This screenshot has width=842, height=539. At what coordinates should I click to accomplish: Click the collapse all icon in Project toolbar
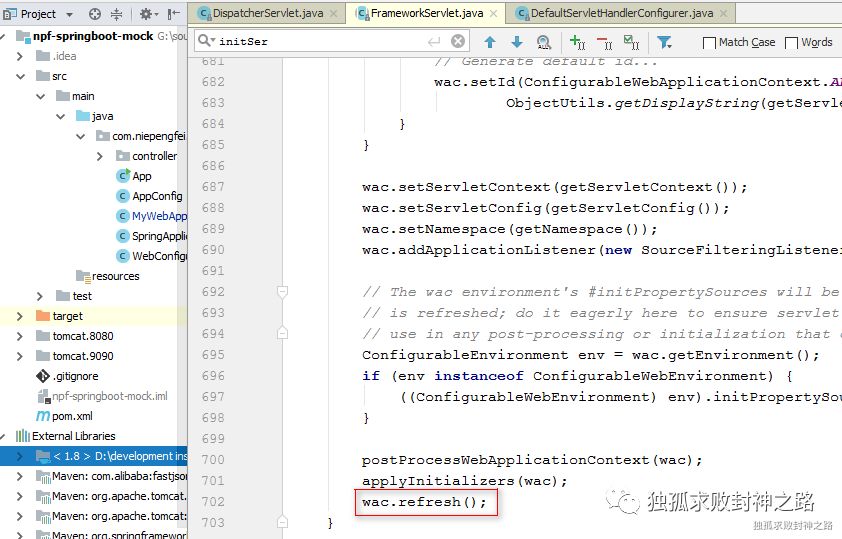[x=117, y=14]
